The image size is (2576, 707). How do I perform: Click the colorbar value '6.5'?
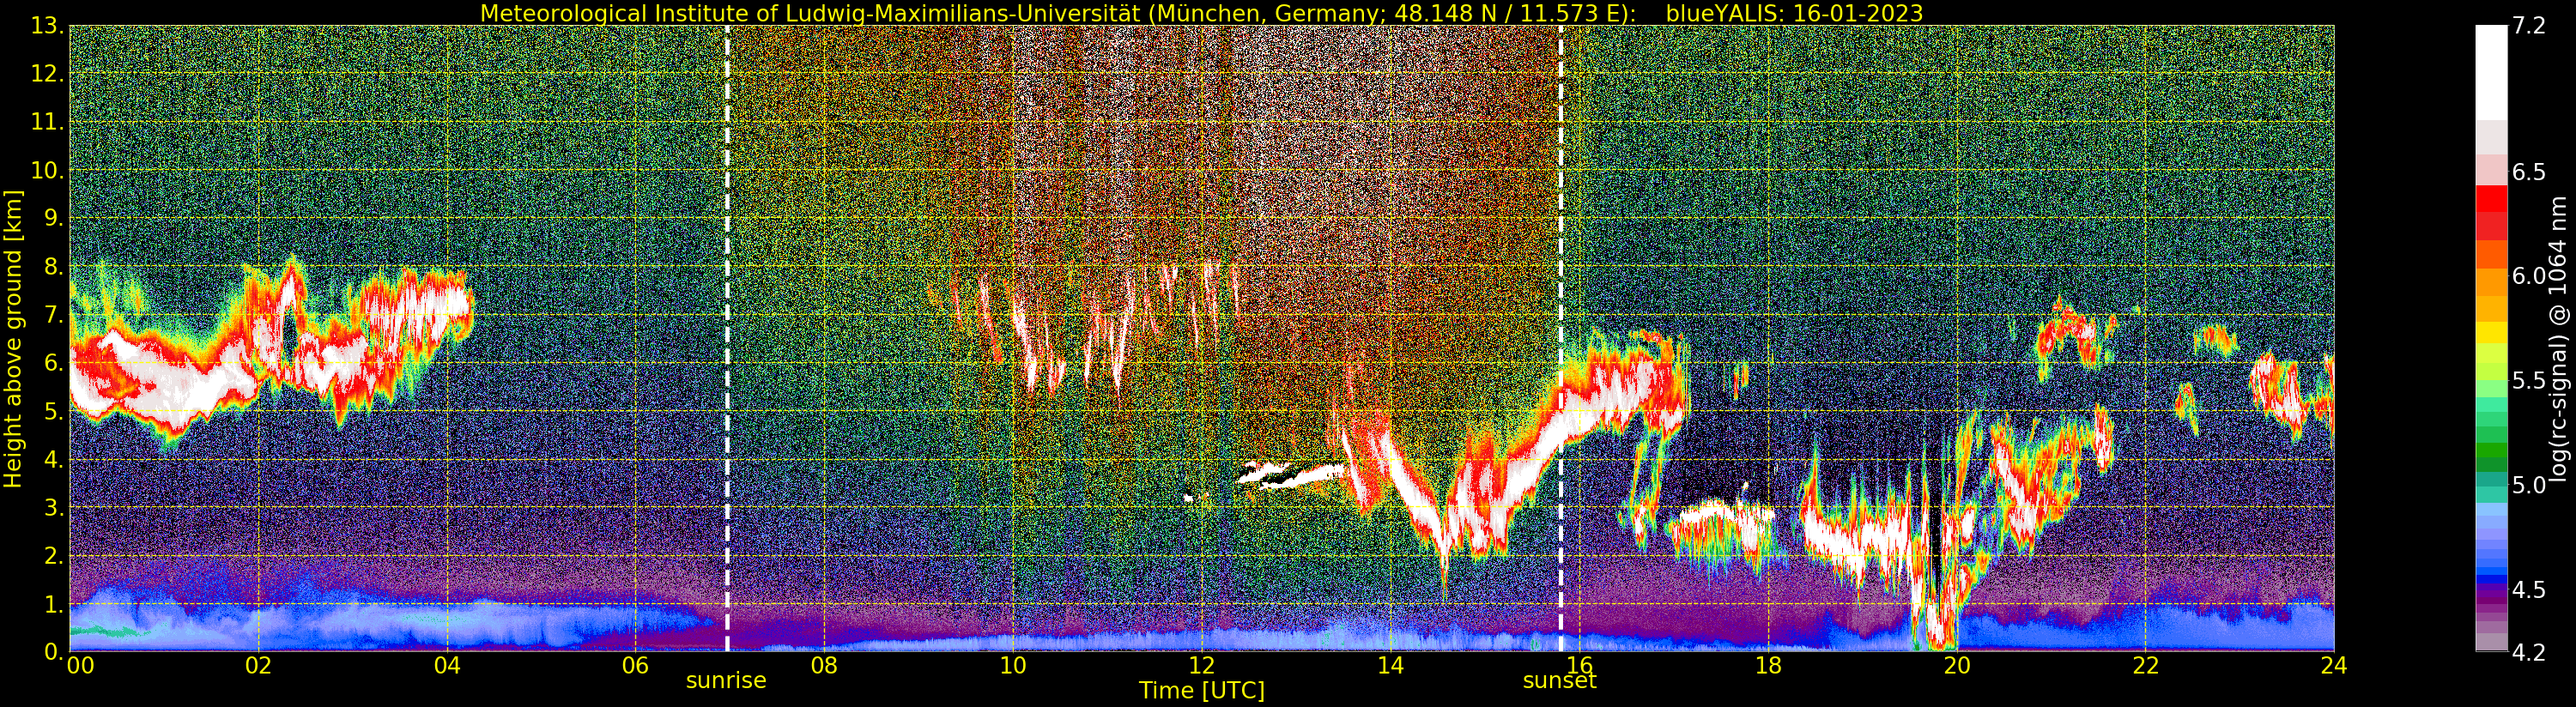pos(2527,172)
